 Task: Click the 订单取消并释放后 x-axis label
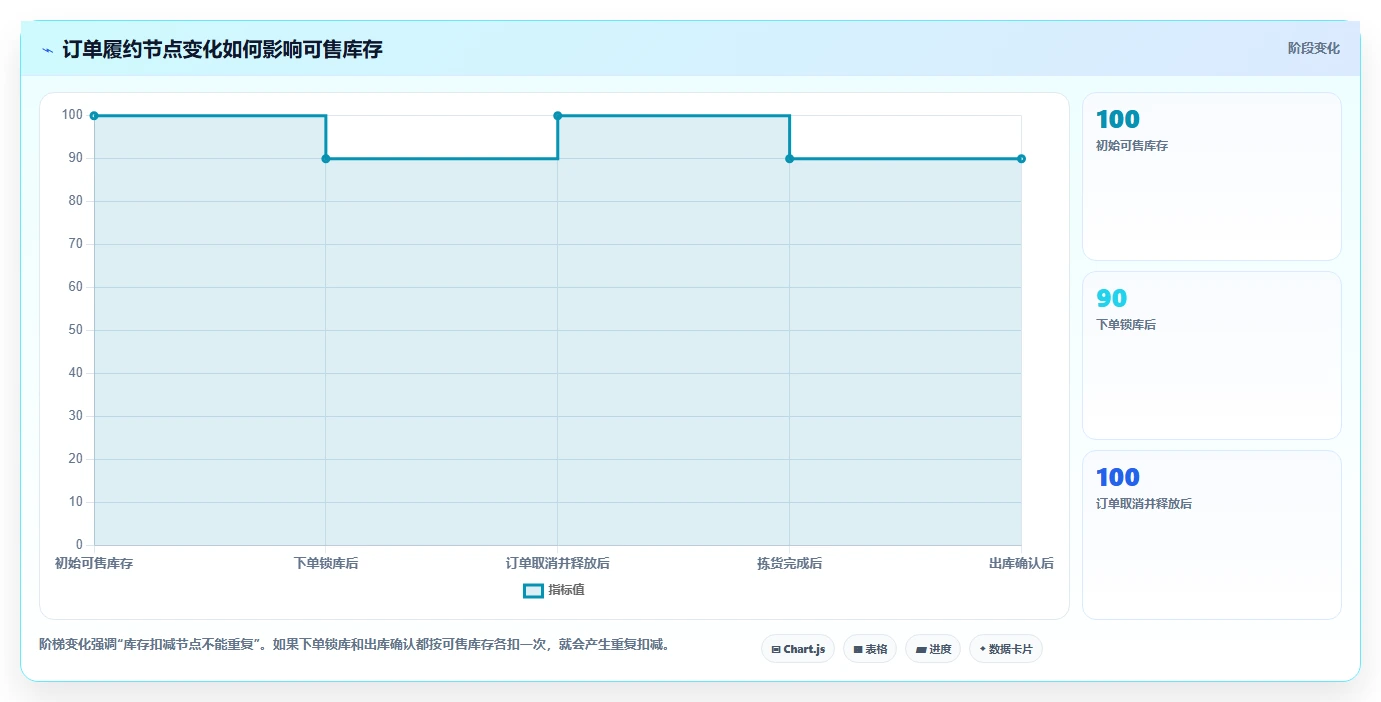pyautogui.click(x=558, y=563)
